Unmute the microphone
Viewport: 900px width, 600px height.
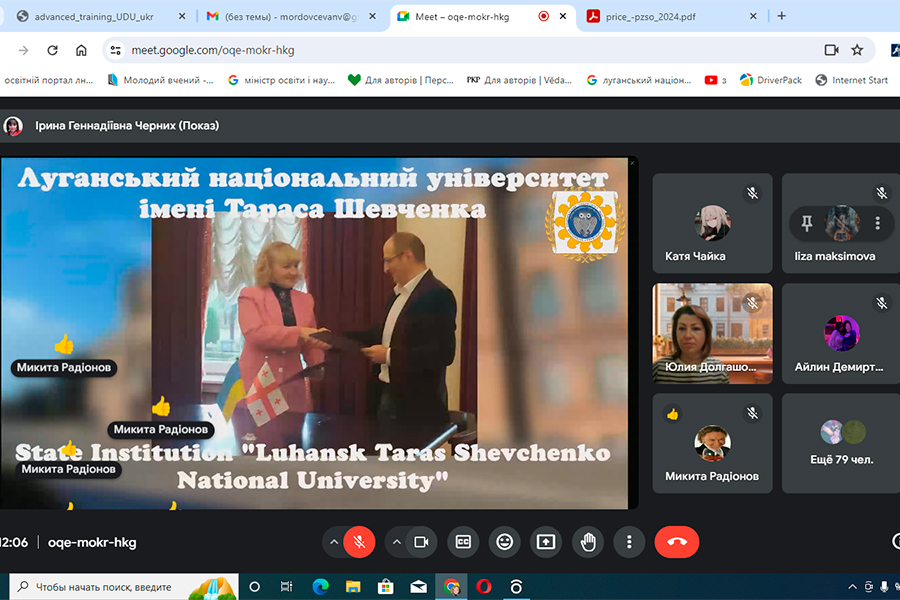pyautogui.click(x=359, y=542)
